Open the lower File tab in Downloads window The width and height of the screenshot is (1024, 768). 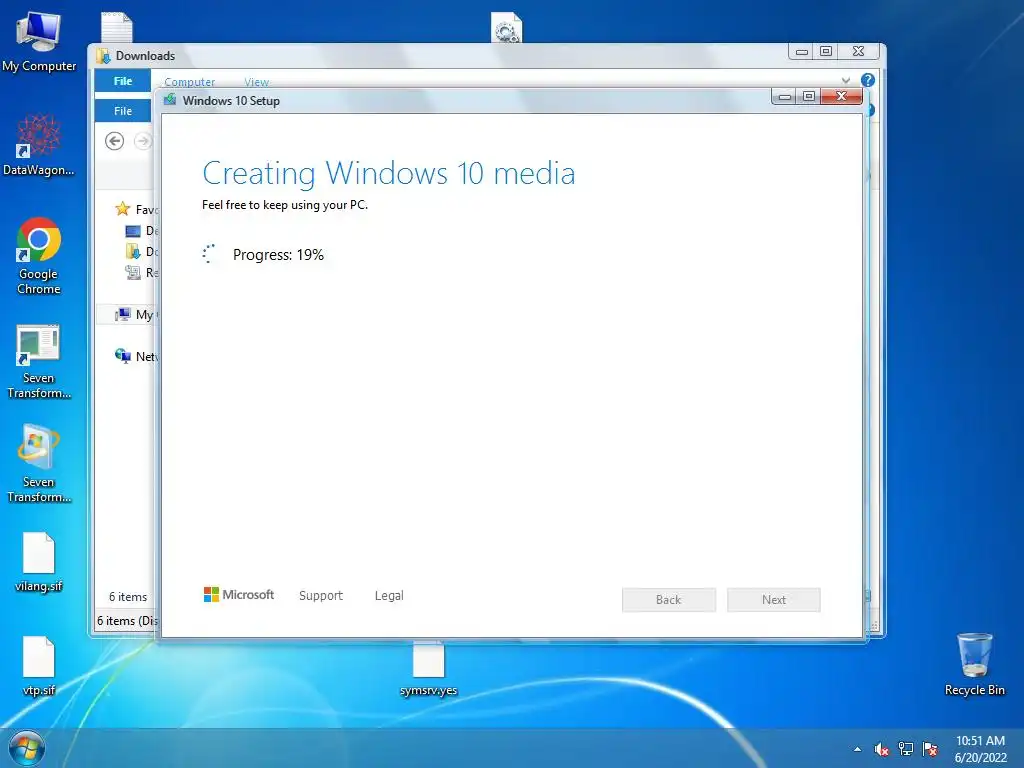click(123, 111)
